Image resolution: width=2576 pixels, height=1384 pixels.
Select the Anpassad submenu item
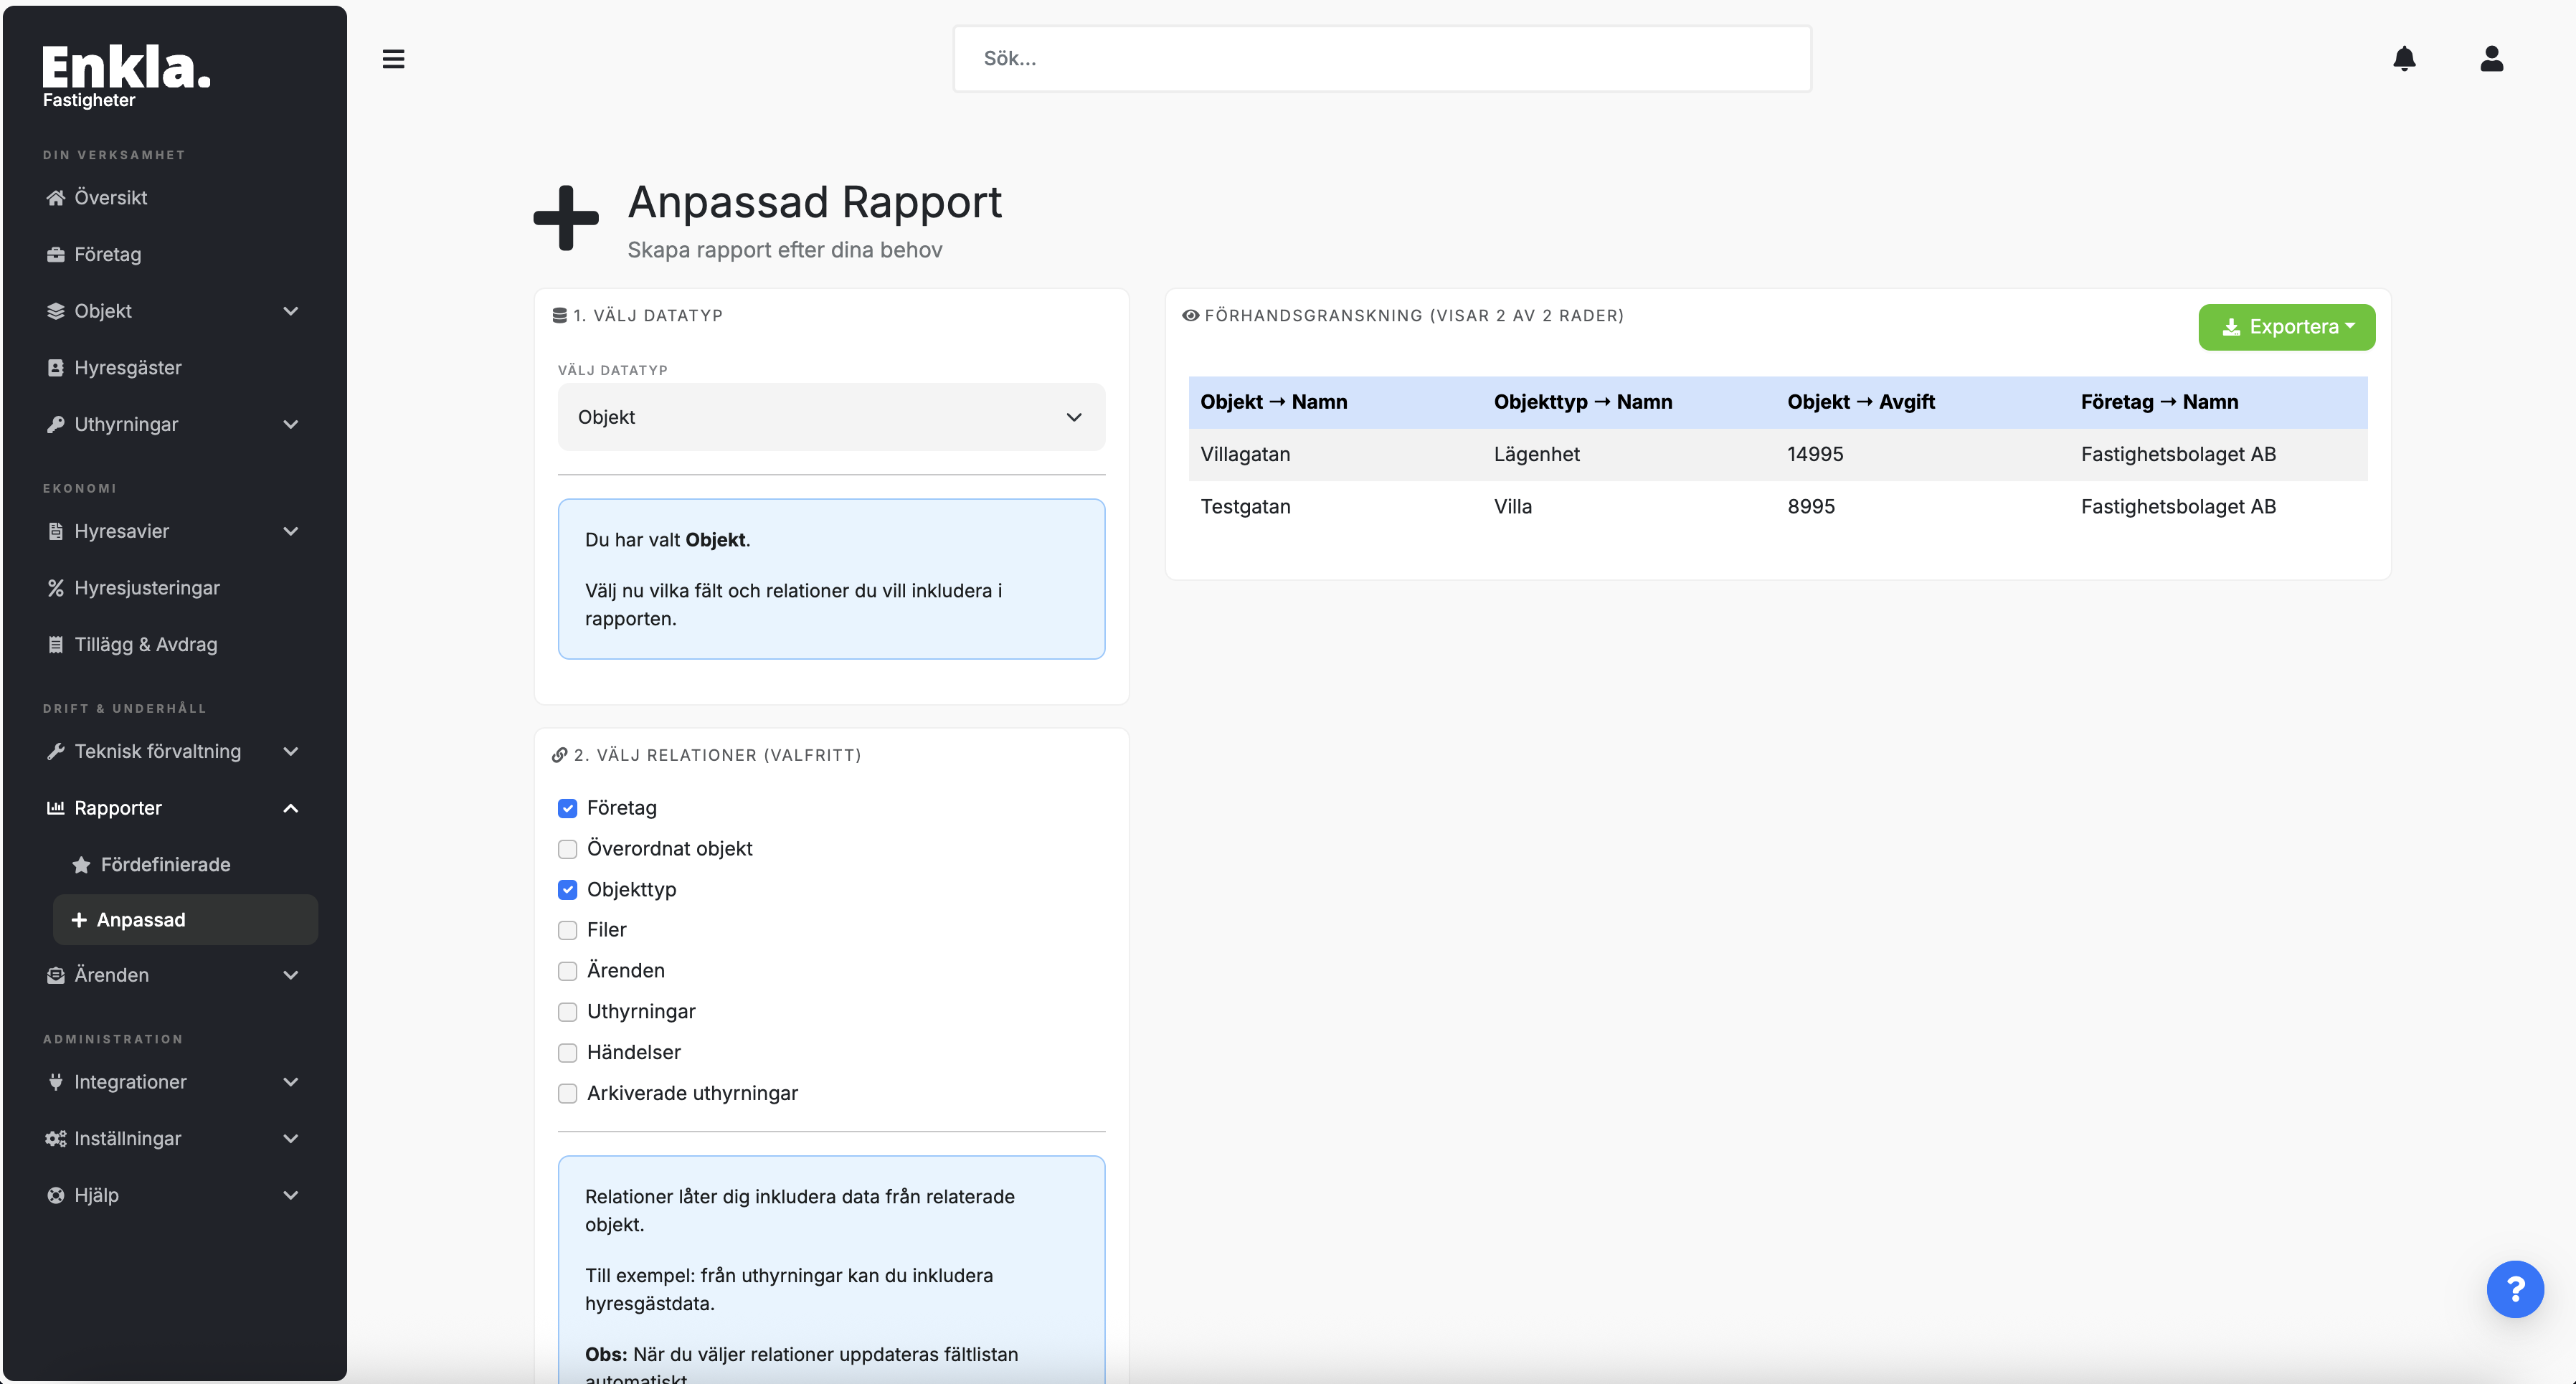185,920
